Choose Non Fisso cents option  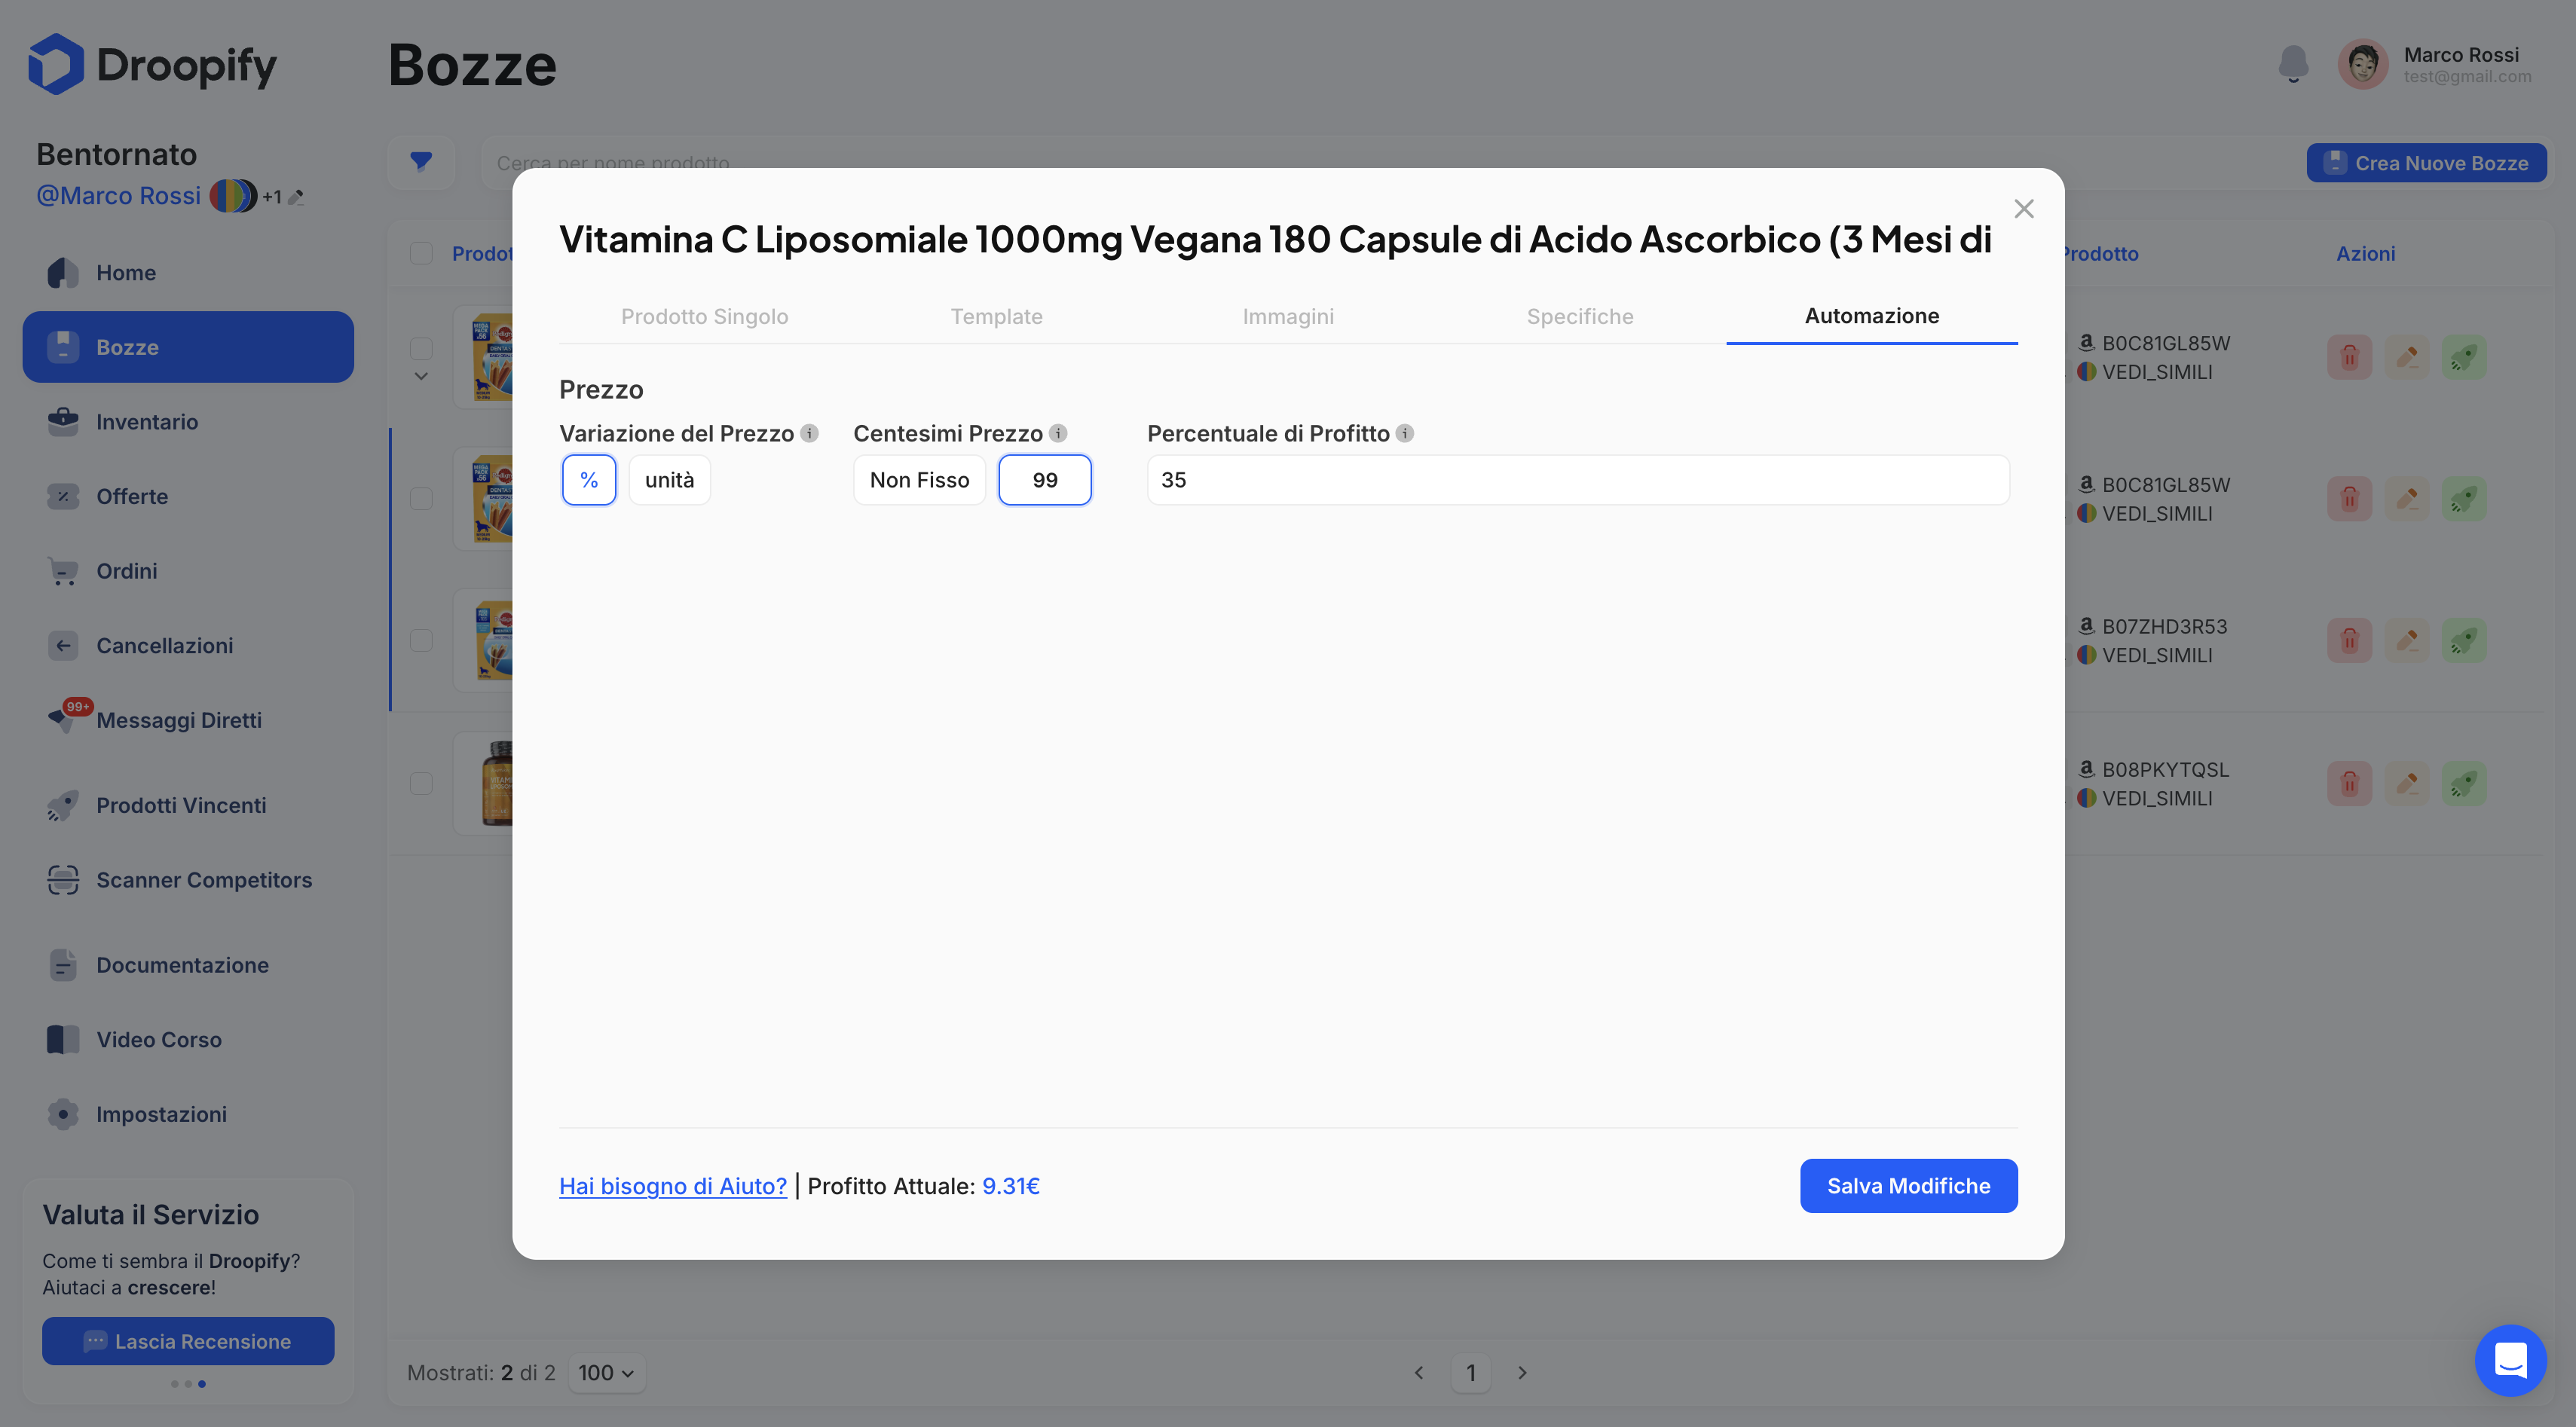tap(919, 480)
